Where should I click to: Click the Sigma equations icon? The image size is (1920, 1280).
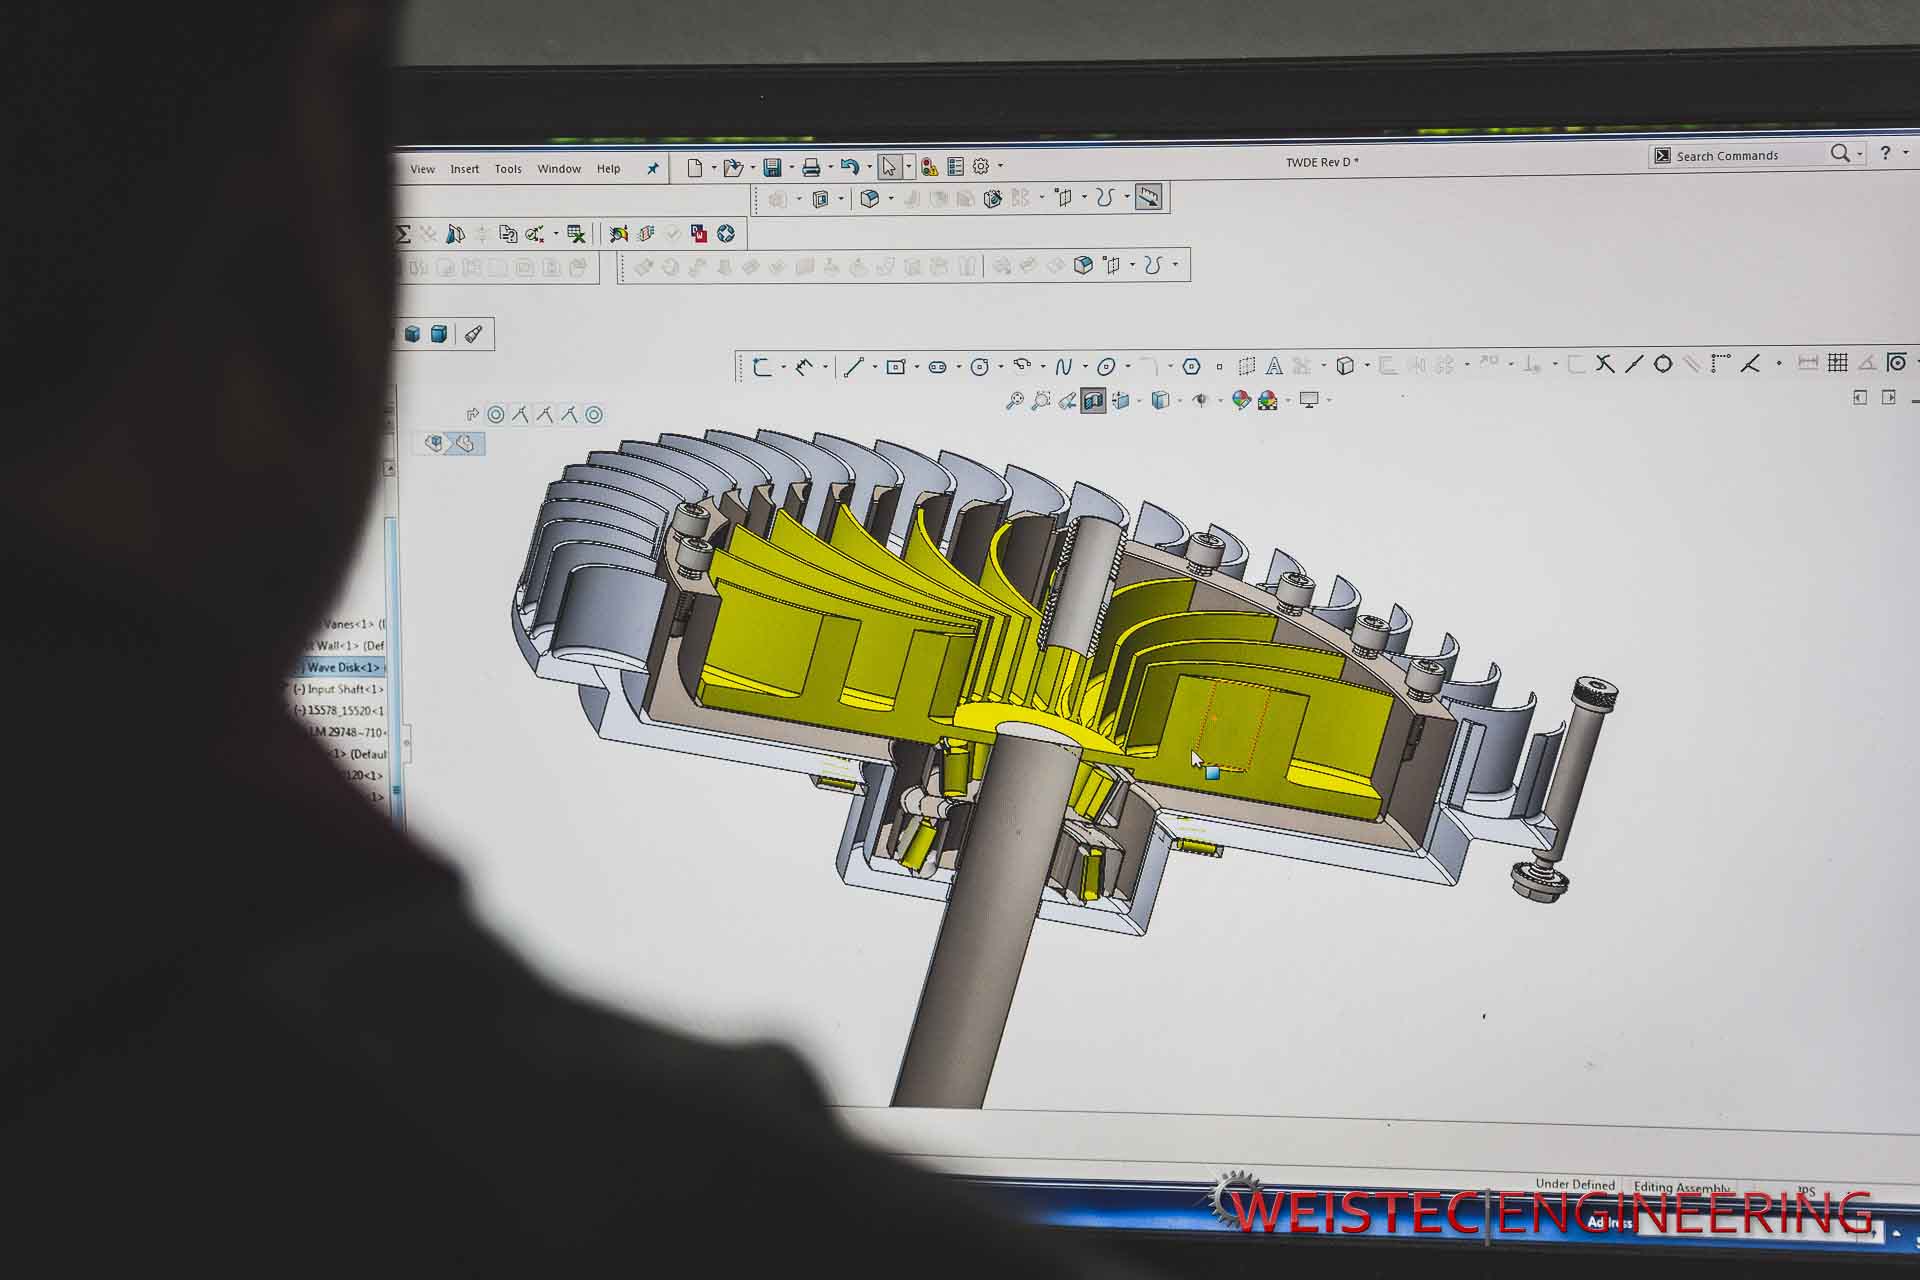coord(404,234)
